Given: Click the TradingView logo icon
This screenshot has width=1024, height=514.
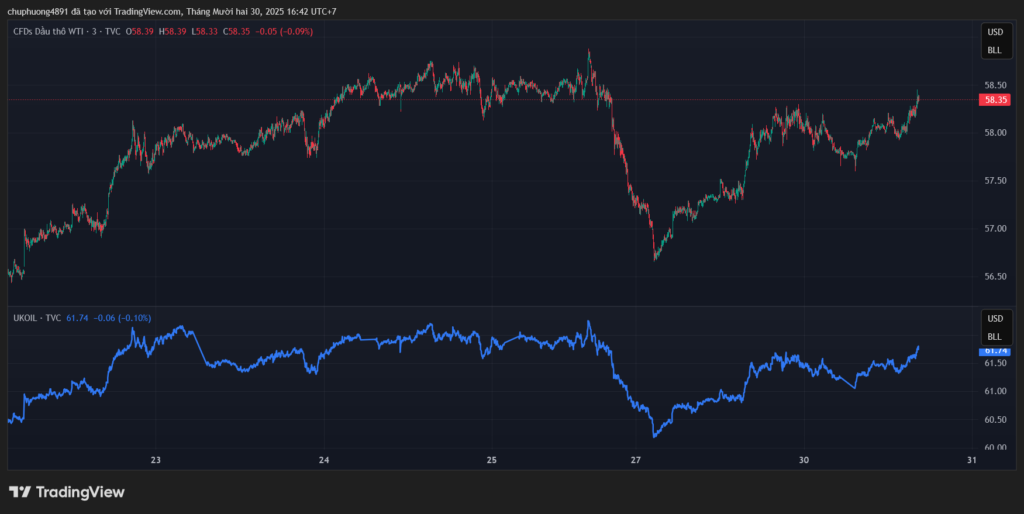Looking at the screenshot, I should click(19, 492).
